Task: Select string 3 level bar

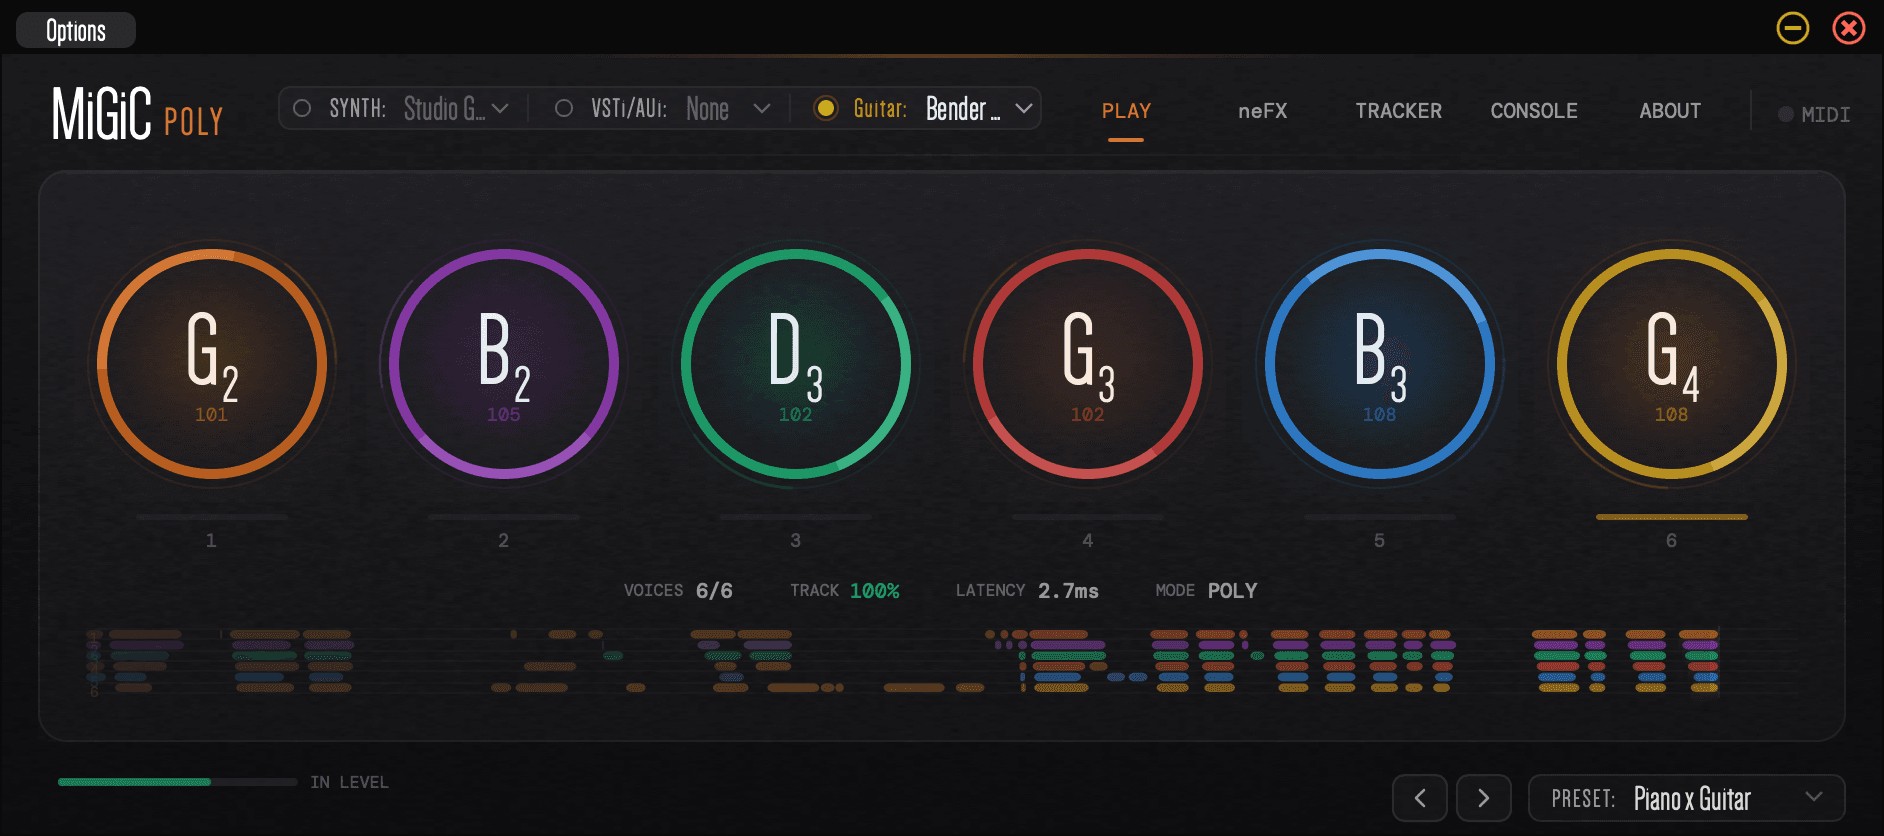Action: (796, 517)
